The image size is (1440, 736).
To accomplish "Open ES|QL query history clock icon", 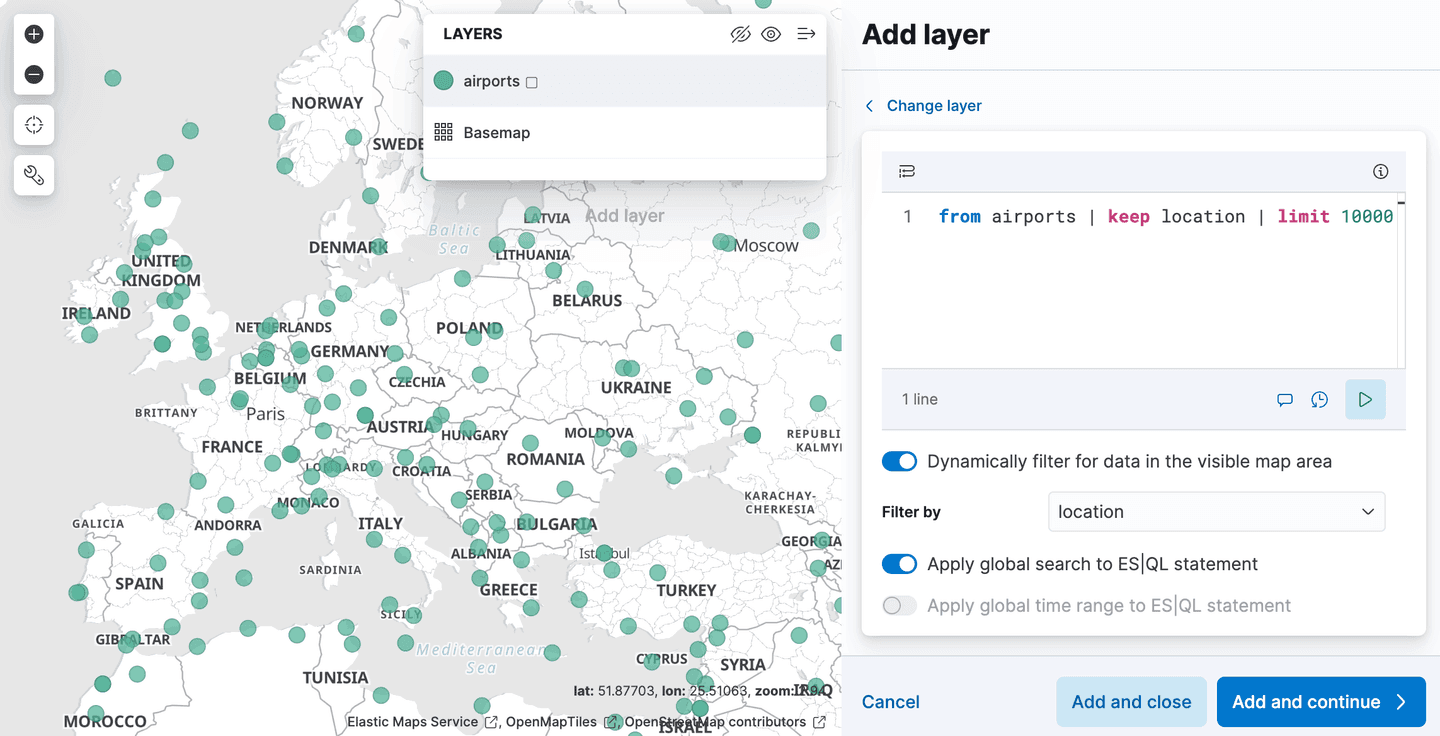I will pyautogui.click(x=1320, y=399).
